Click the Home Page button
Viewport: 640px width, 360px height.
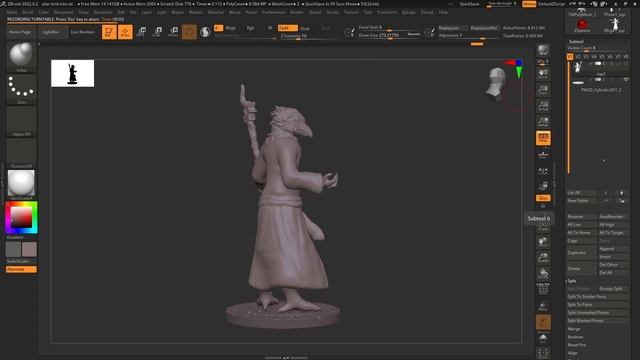coord(20,32)
